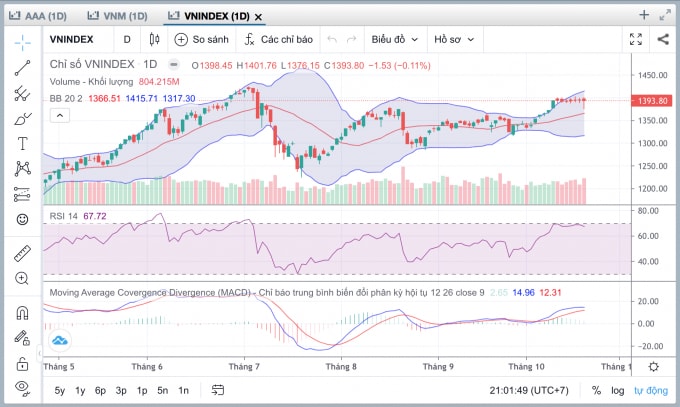The image size is (680, 407).
Task: Click the RSI 14 indicator legend
Action: pos(63,216)
